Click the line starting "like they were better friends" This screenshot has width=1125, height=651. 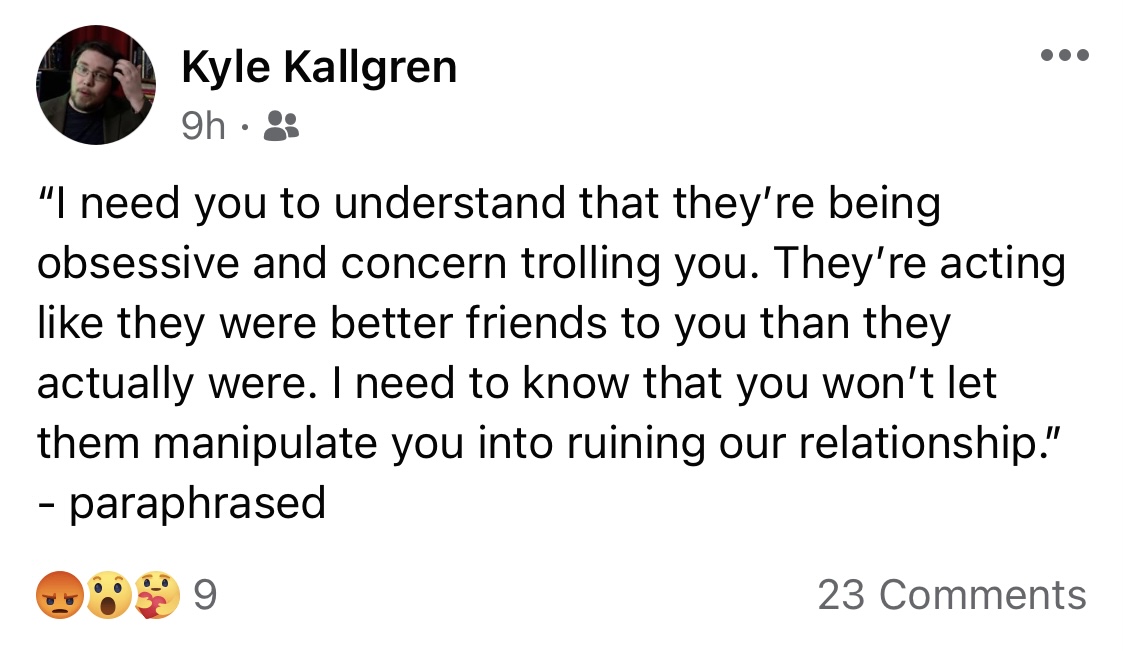(x=494, y=324)
